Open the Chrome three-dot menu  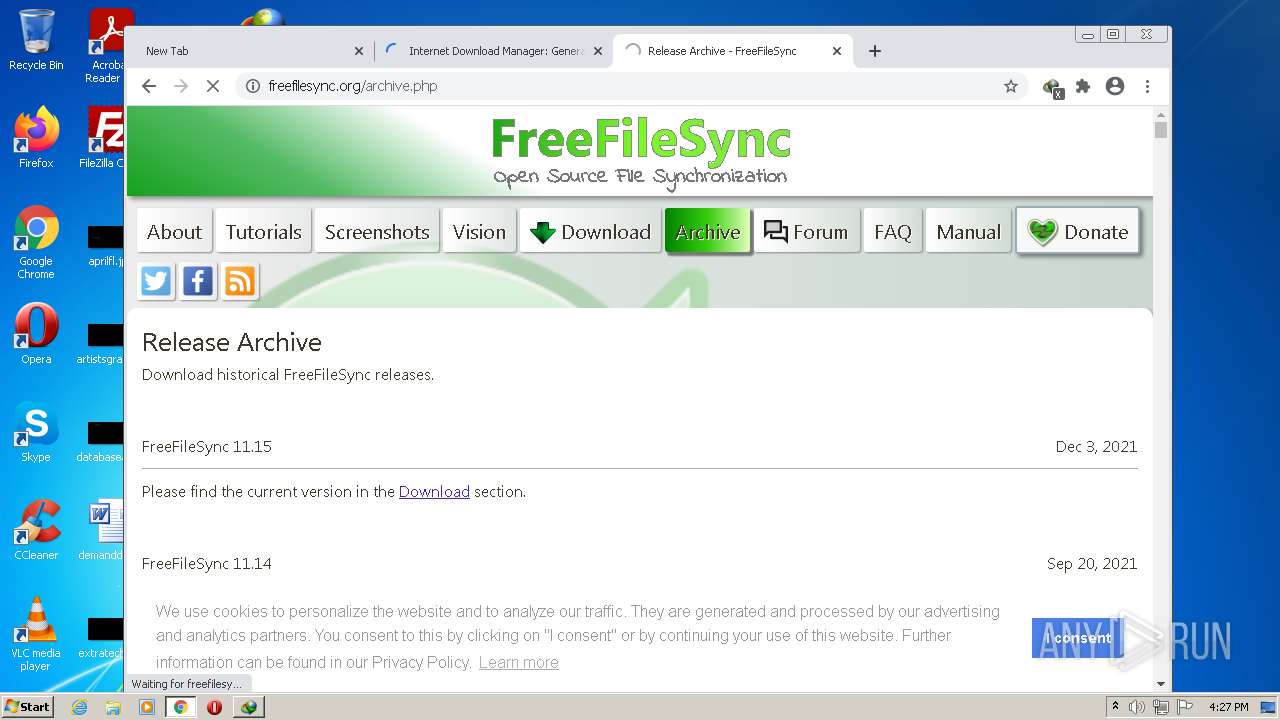pos(1147,86)
